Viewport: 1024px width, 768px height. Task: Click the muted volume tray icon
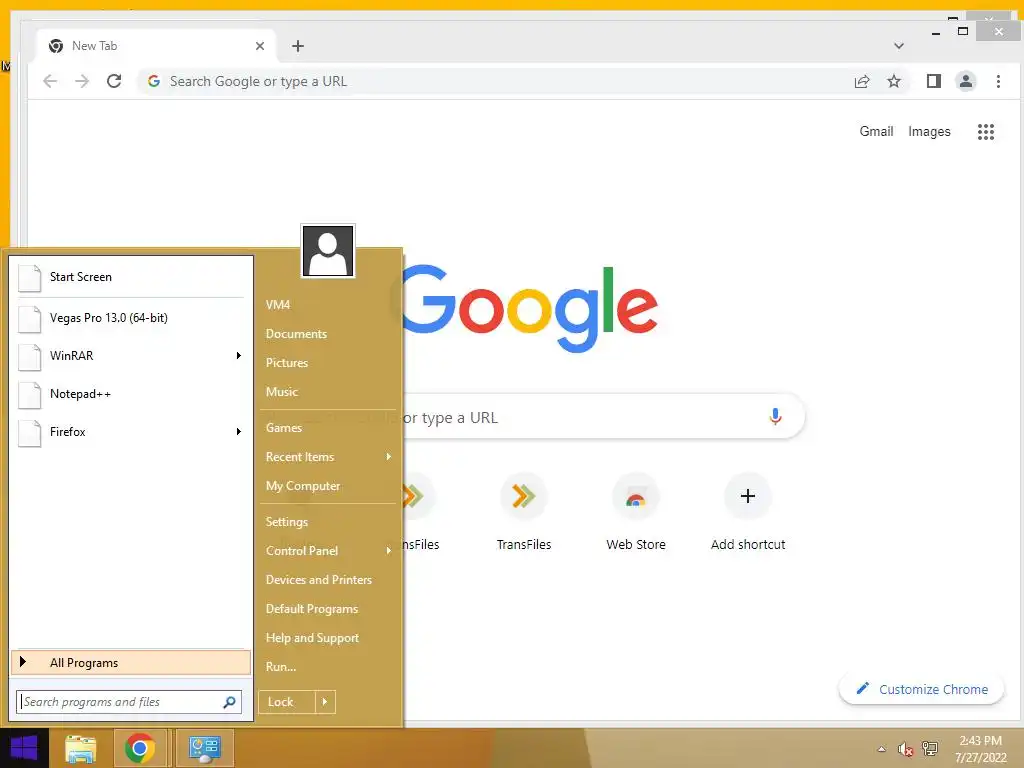pyautogui.click(x=905, y=749)
